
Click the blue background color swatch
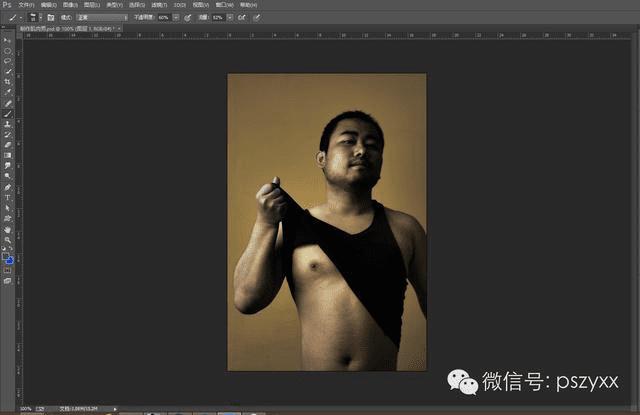(10, 261)
